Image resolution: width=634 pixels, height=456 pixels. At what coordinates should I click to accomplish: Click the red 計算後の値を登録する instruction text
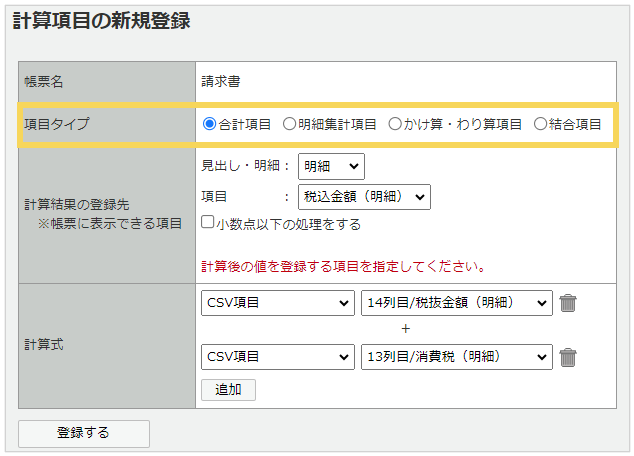(x=343, y=267)
